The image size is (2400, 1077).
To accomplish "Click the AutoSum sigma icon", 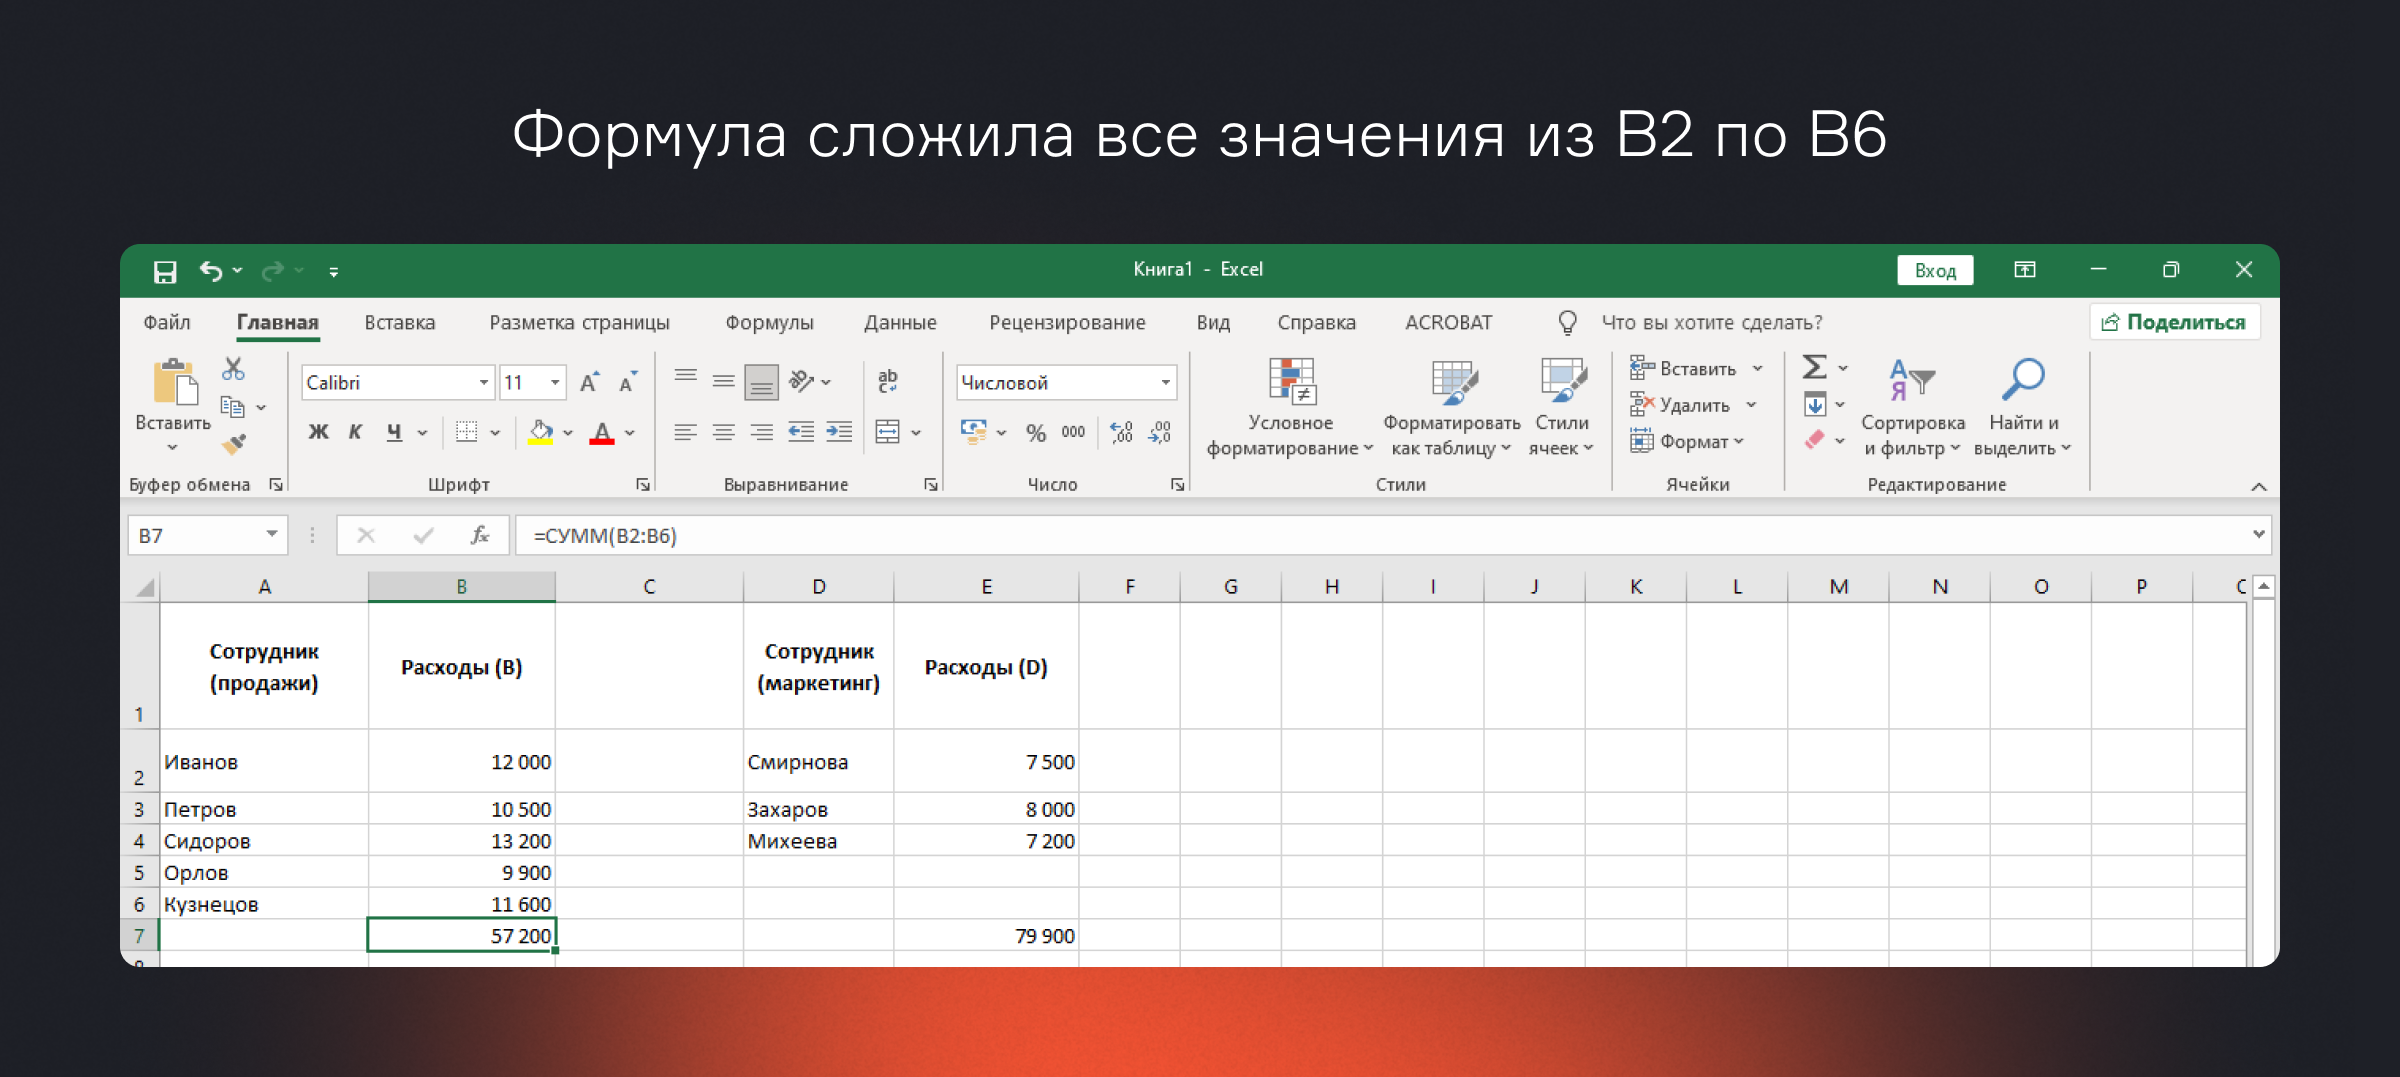I will click(1814, 368).
